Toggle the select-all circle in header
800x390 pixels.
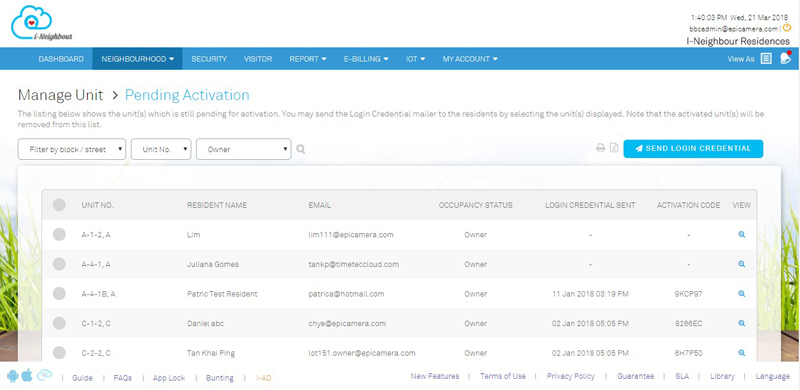click(59, 205)
